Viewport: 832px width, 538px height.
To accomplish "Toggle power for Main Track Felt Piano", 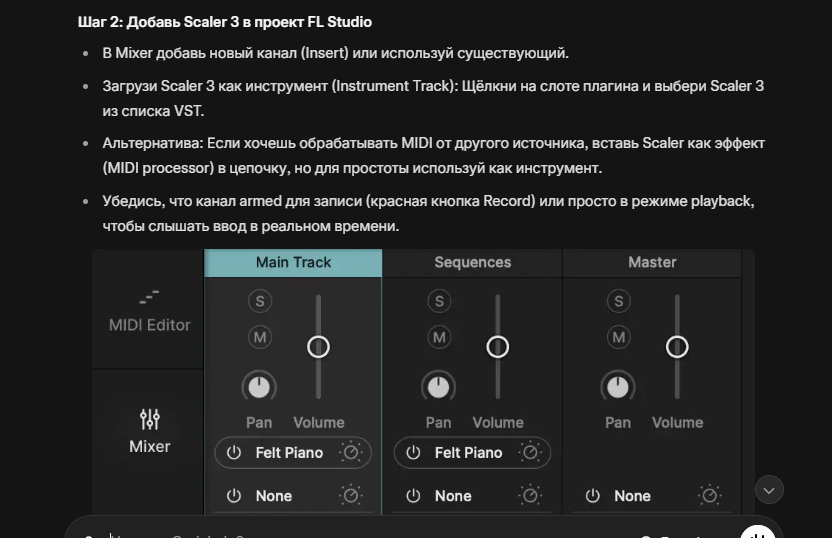I will pos(234,453).
